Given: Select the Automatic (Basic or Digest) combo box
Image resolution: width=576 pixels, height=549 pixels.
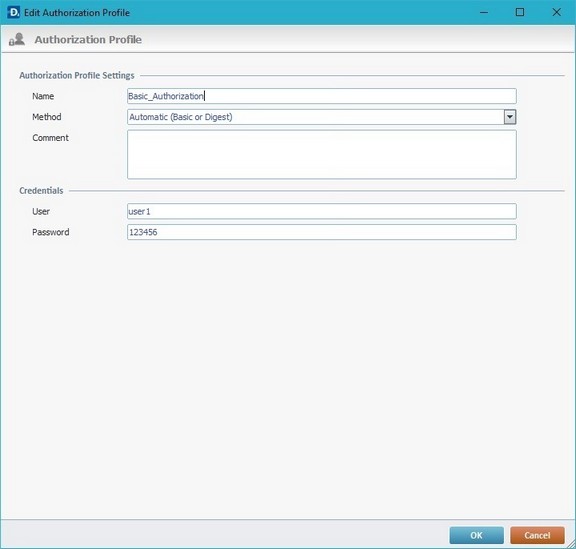Looking at the screenshot, I should 321,117.
